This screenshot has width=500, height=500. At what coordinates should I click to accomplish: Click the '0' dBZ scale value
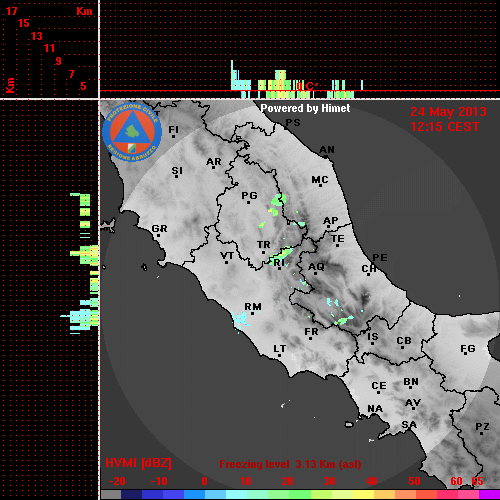(x=204, y=481)
